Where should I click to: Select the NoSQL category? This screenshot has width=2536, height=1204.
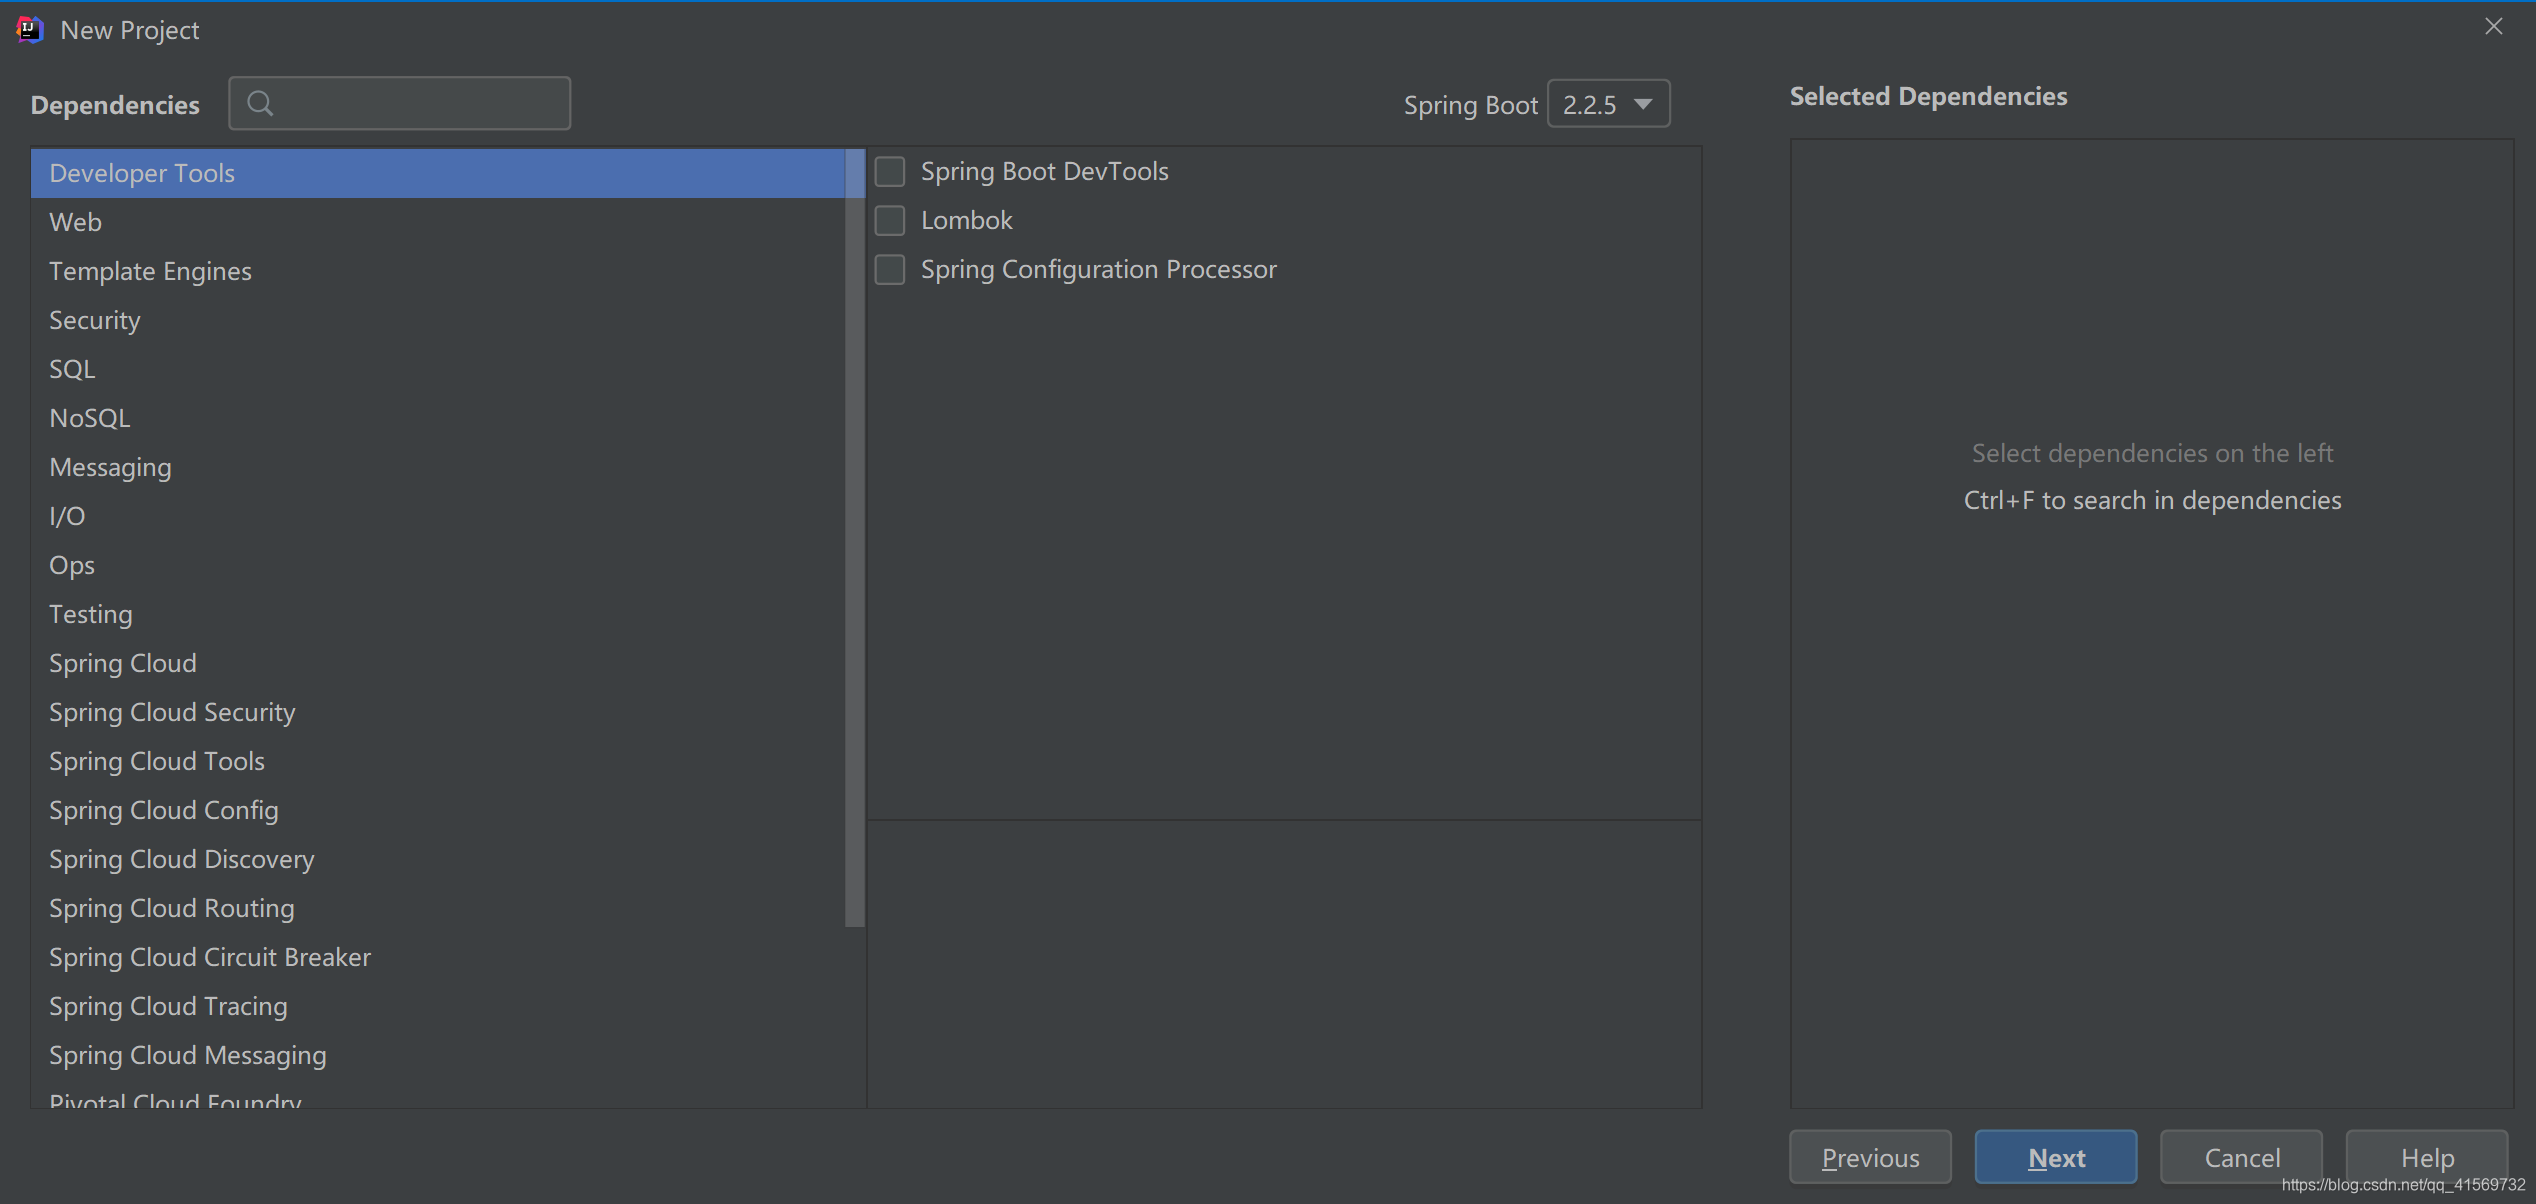(90, 418)
